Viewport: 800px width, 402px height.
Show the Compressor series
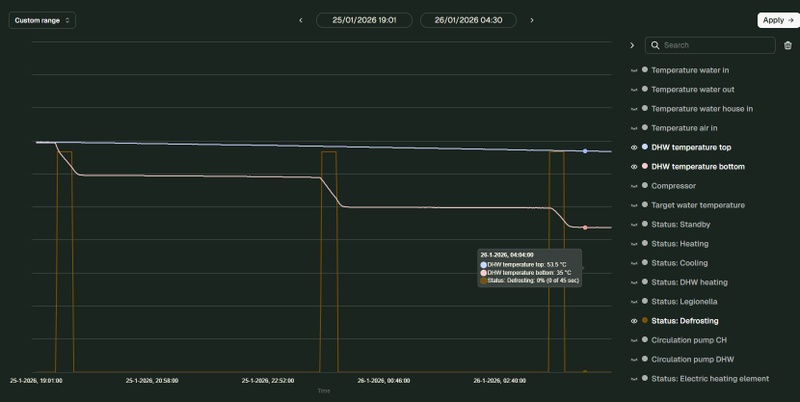pyautogui.click(x=634, y=186)
